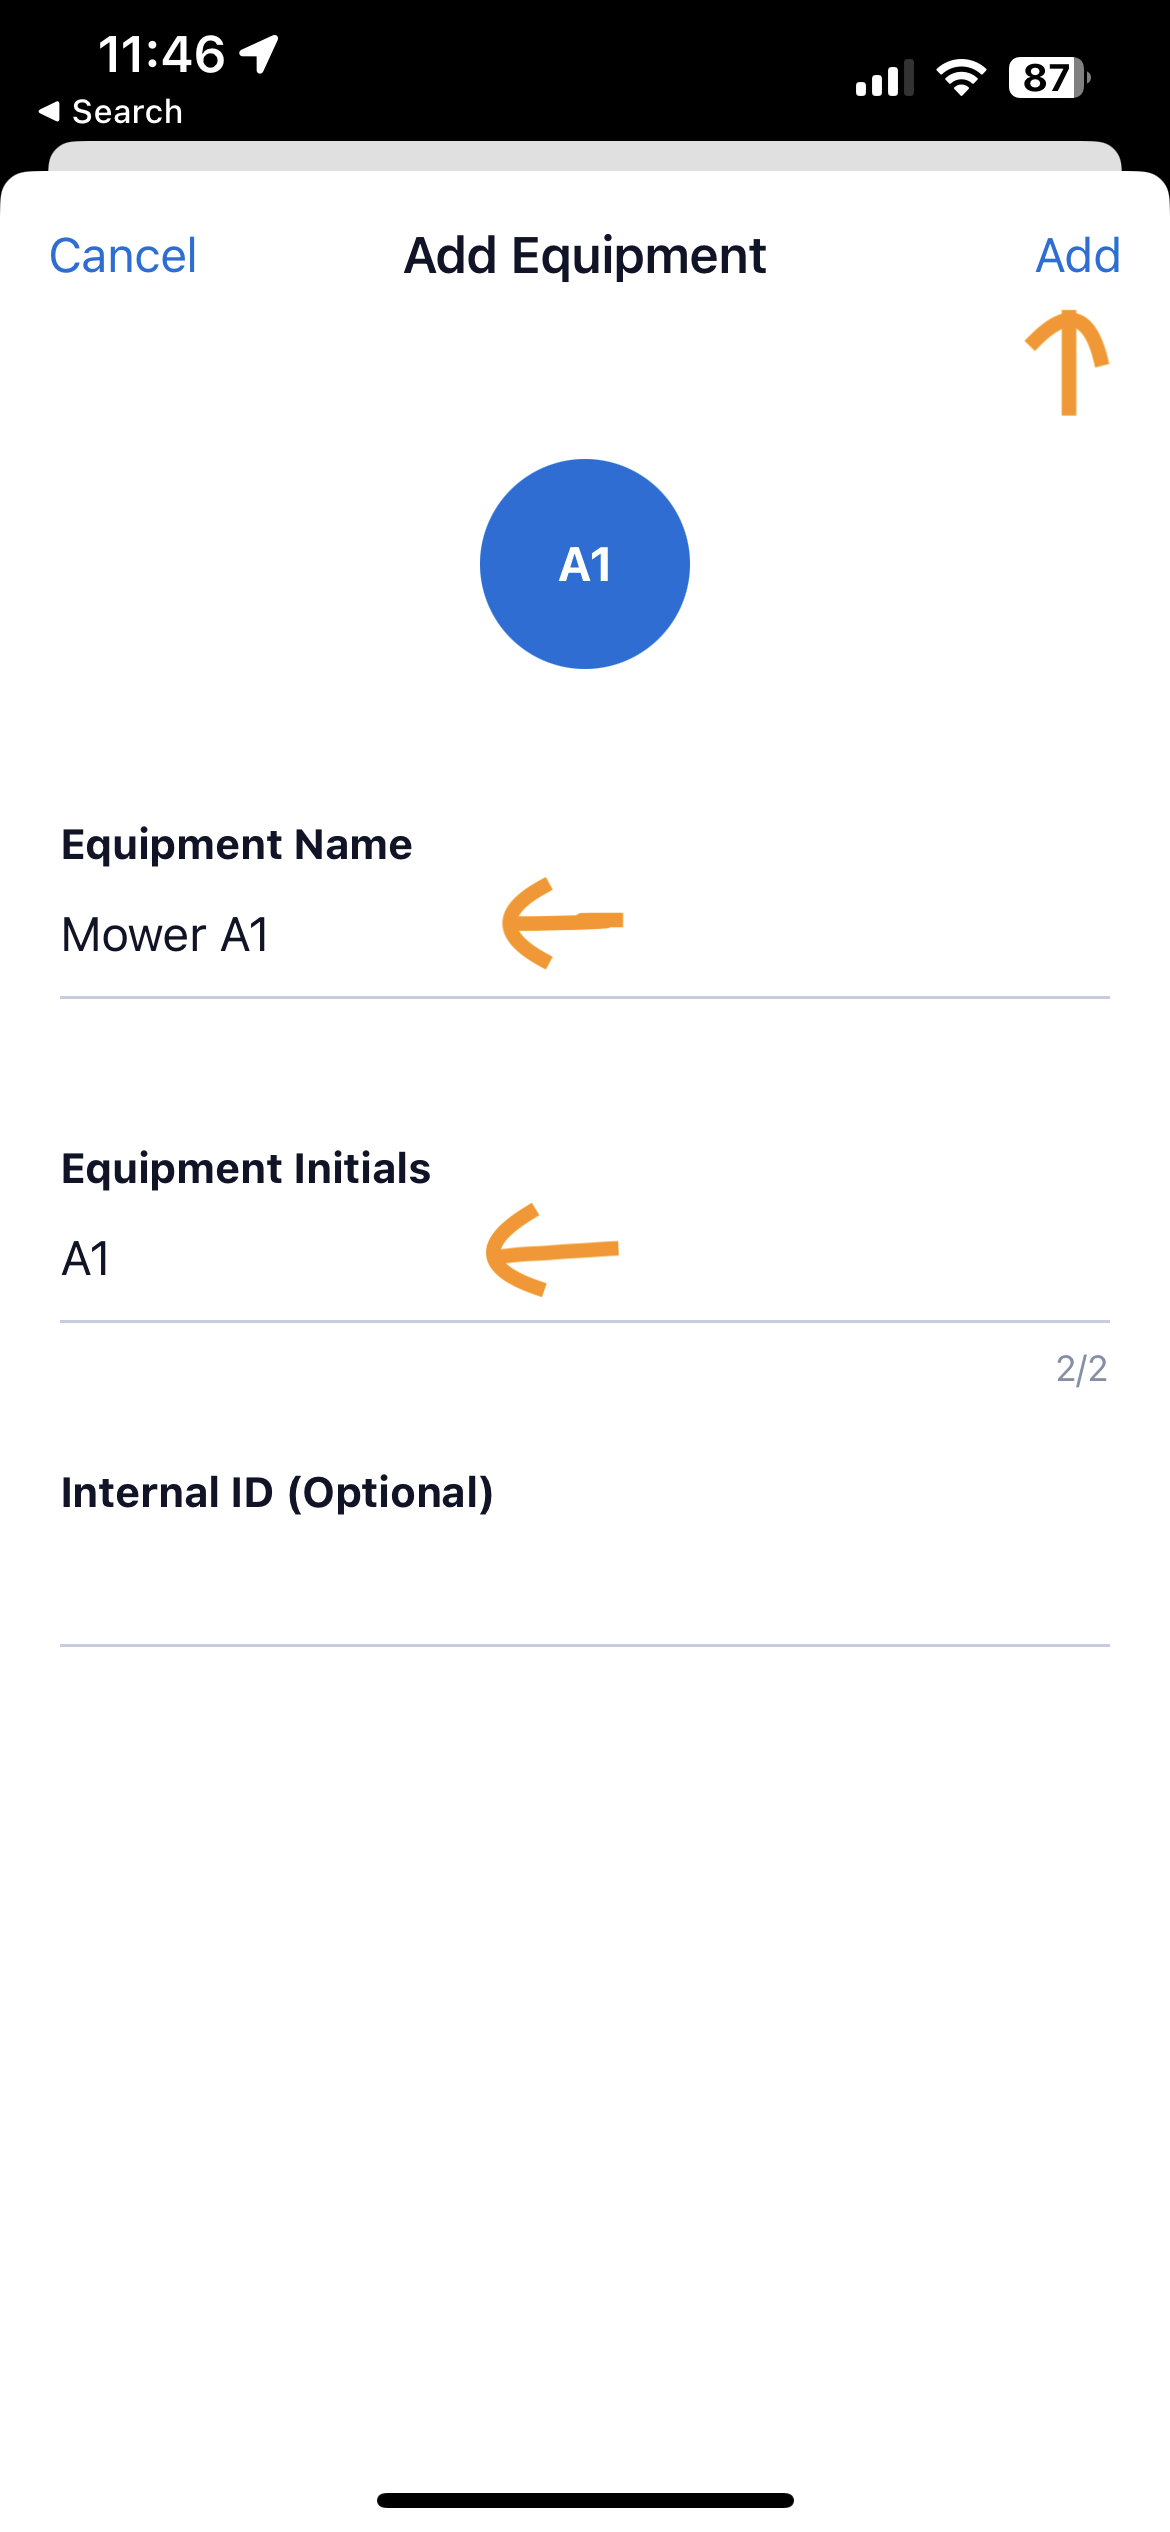Tap the 11:46 clock in status bar
This screenshot has width=1170, height=2532.
162,54
